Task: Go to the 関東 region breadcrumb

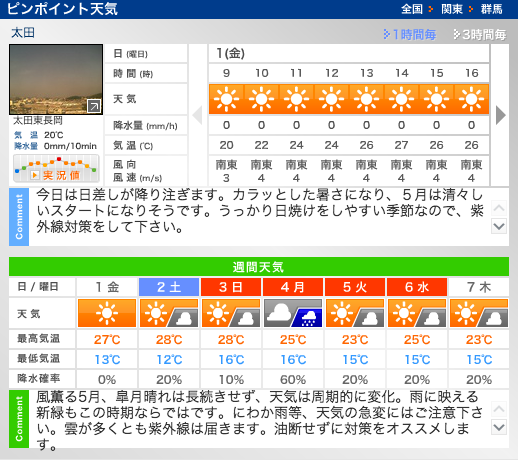Action: click(452, 9)
